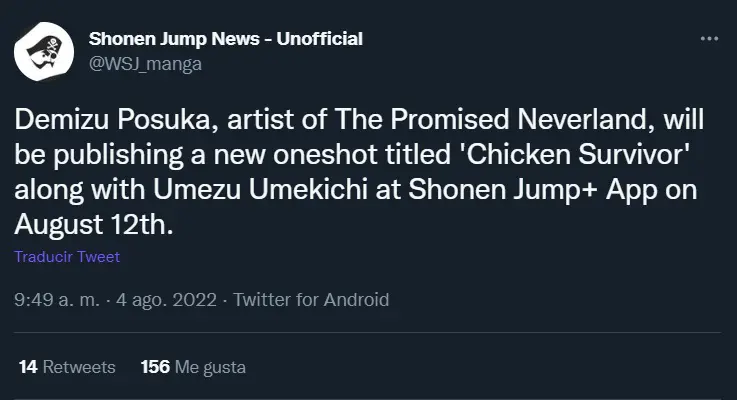The height and width of the screenshot is (400, 737).
Task: Select the word 'Unofficial' in account name
Action: click(320, 39)
